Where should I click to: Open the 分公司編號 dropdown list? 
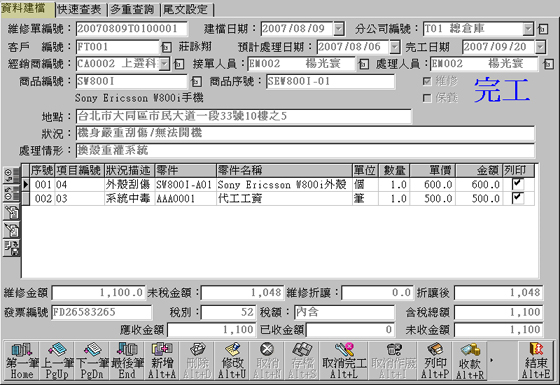coord(528,29)
